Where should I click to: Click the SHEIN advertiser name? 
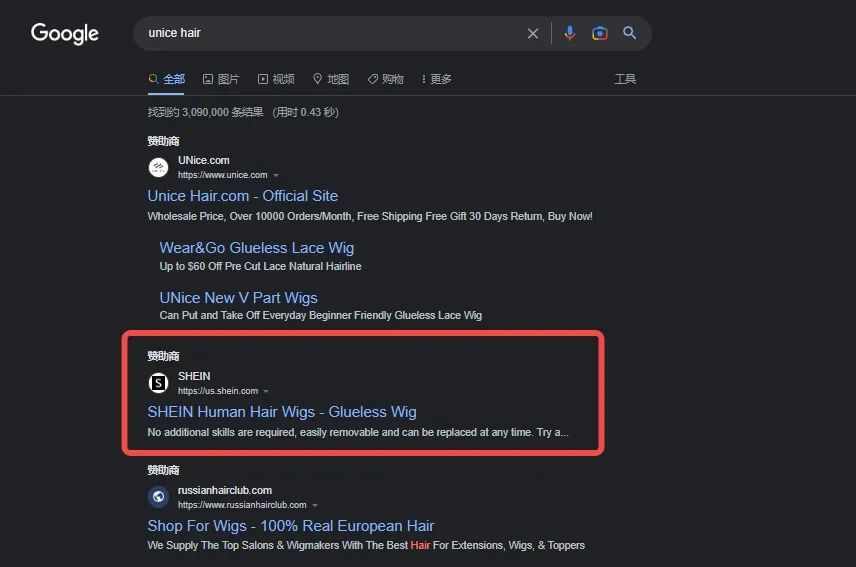[194, 377]
